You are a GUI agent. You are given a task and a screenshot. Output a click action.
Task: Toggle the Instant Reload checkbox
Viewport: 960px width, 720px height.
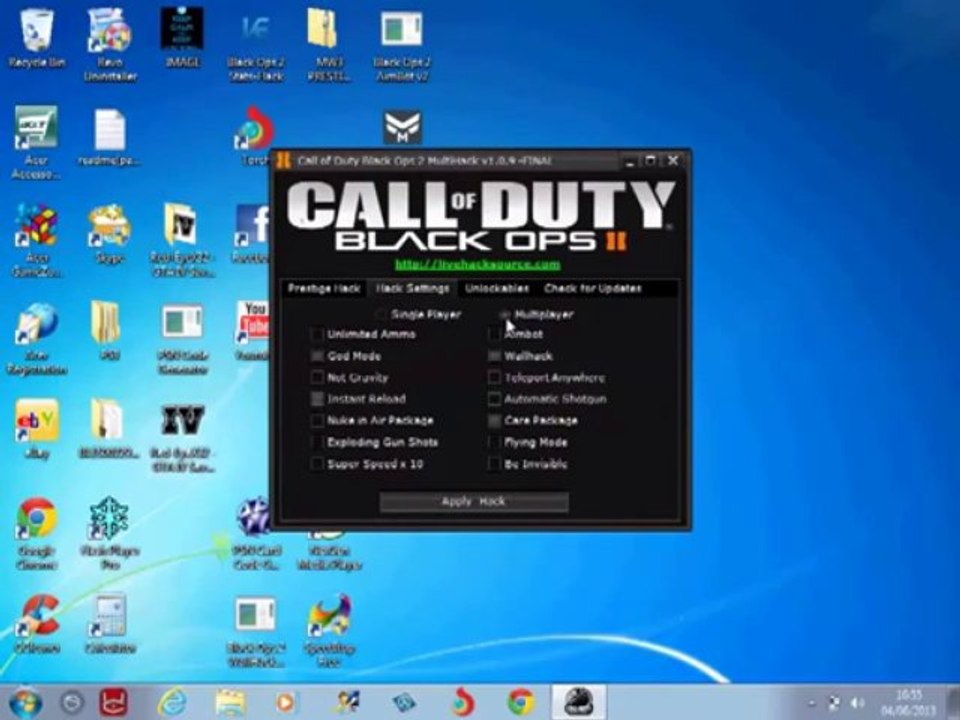tap(317, 399)
